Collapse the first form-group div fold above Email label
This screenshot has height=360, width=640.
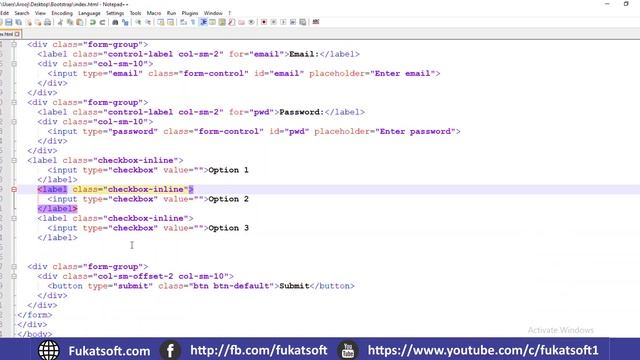[14, 44]
